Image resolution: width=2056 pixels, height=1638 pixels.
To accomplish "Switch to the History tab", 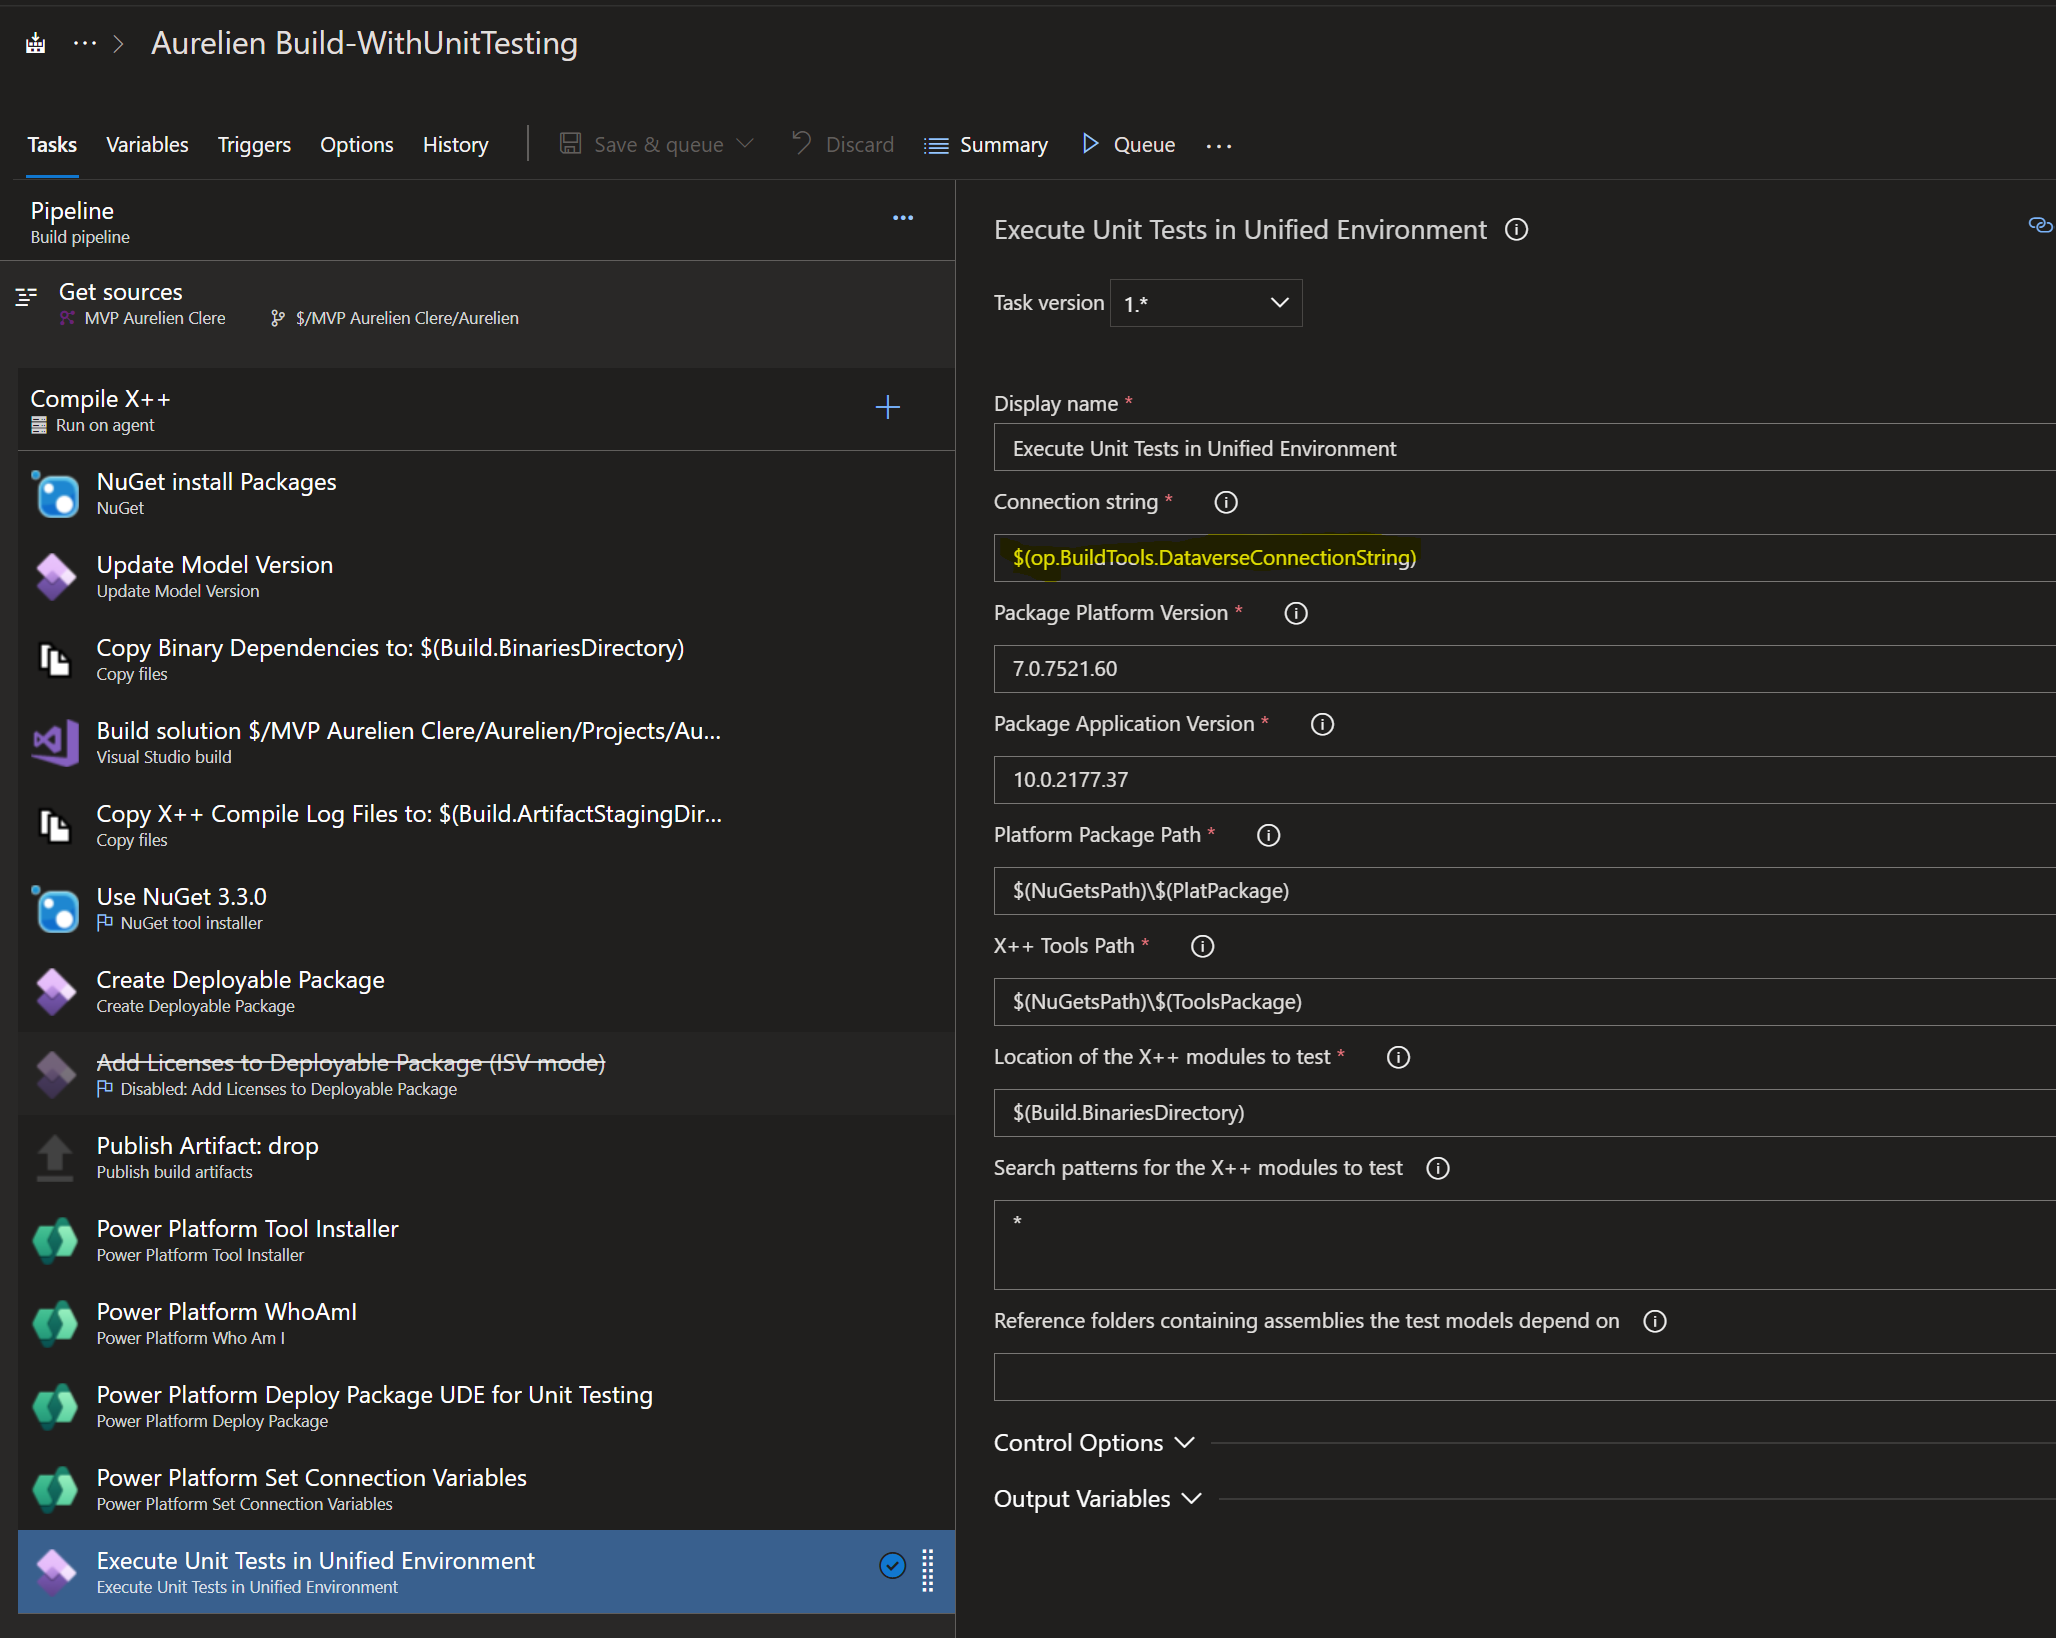I will pos(456,145).
